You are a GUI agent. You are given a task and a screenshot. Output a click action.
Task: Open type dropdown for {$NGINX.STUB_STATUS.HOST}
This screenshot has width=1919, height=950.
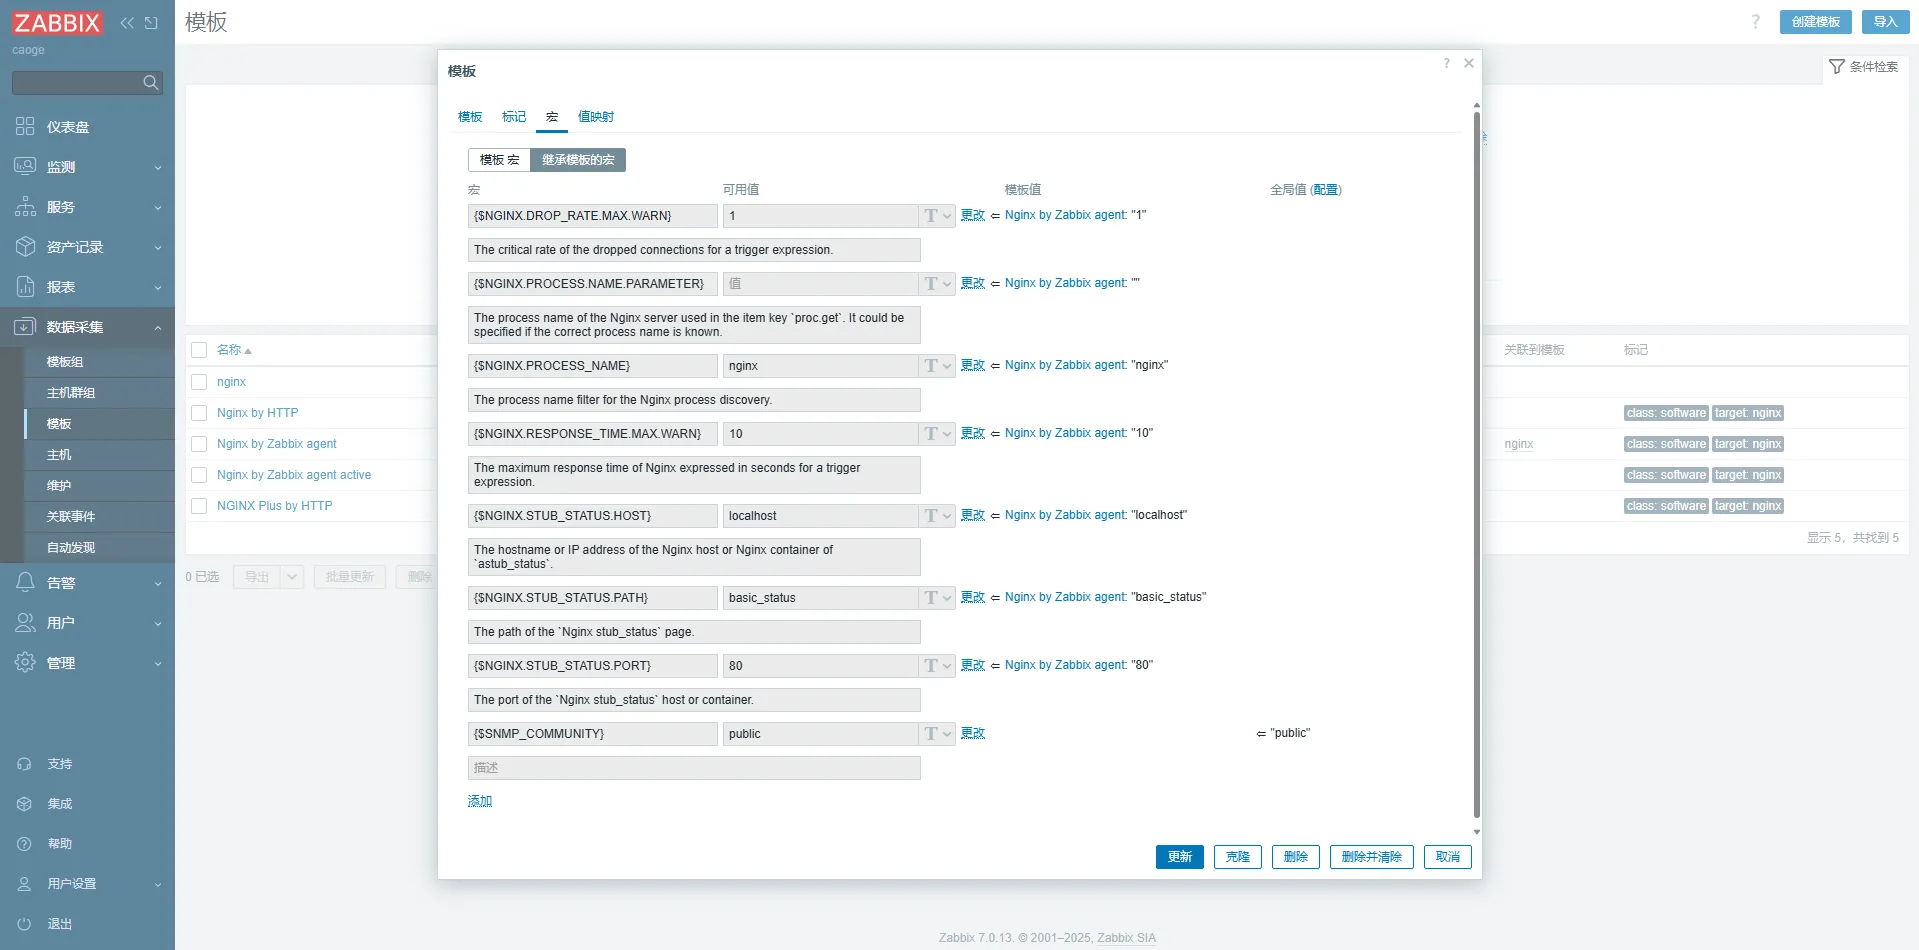(937, 516)
